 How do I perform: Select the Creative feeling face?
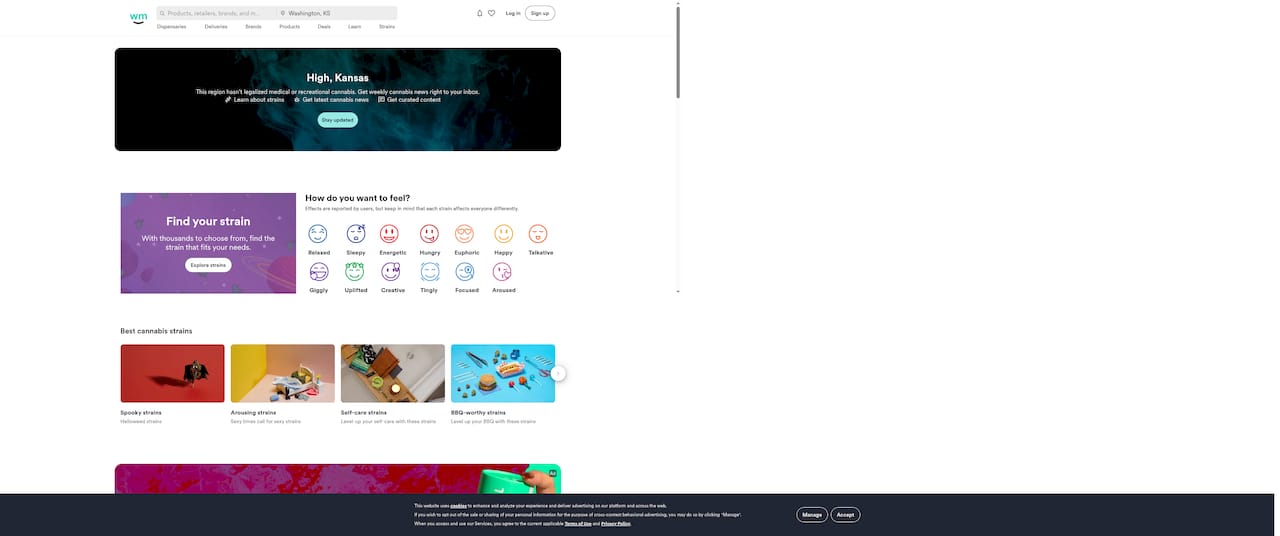391,271
